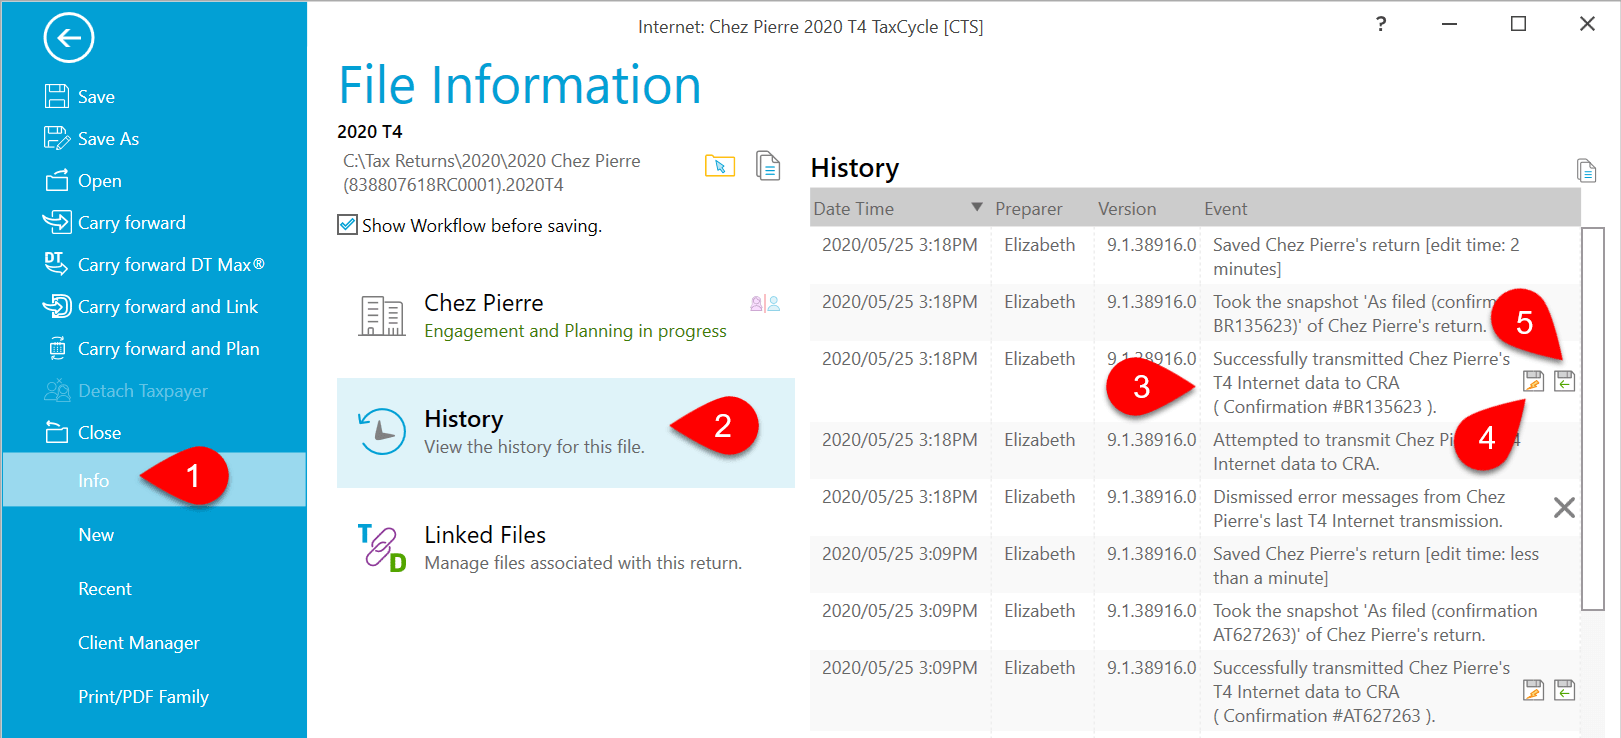The width and height of the screenshot is (1621, 738).
Task: Restore snapshot icon for confirmation BR135623
Action: [x=1565, y=381]
